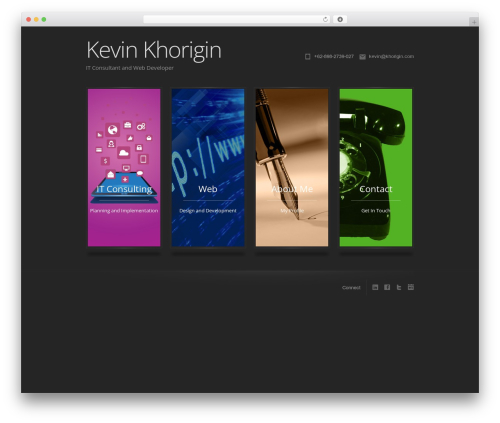Open the YouTube social icon

411,287
